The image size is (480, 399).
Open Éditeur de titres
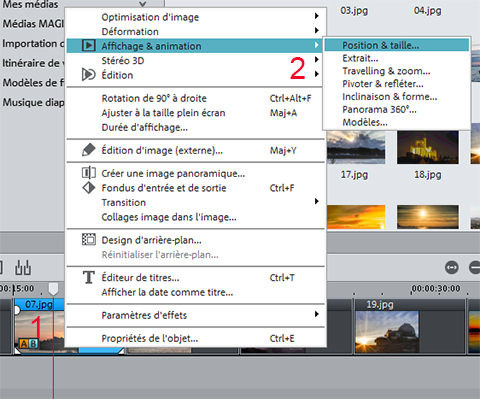(x=196, y=278)
